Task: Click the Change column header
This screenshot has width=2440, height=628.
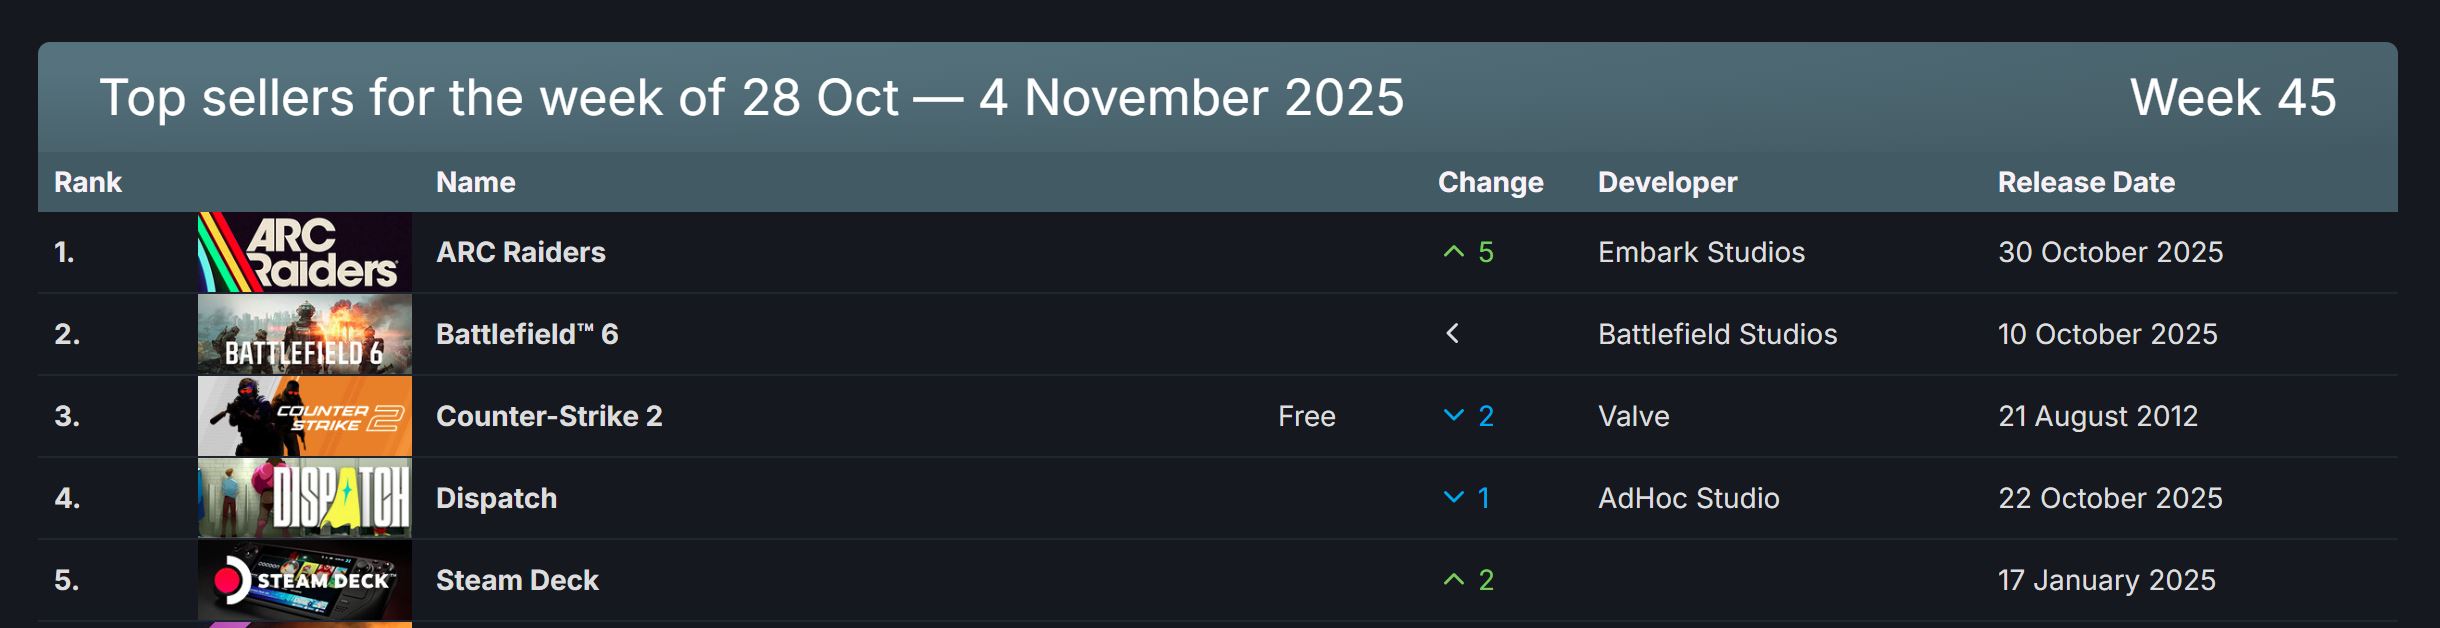Action: click(x=1490, y=182)
